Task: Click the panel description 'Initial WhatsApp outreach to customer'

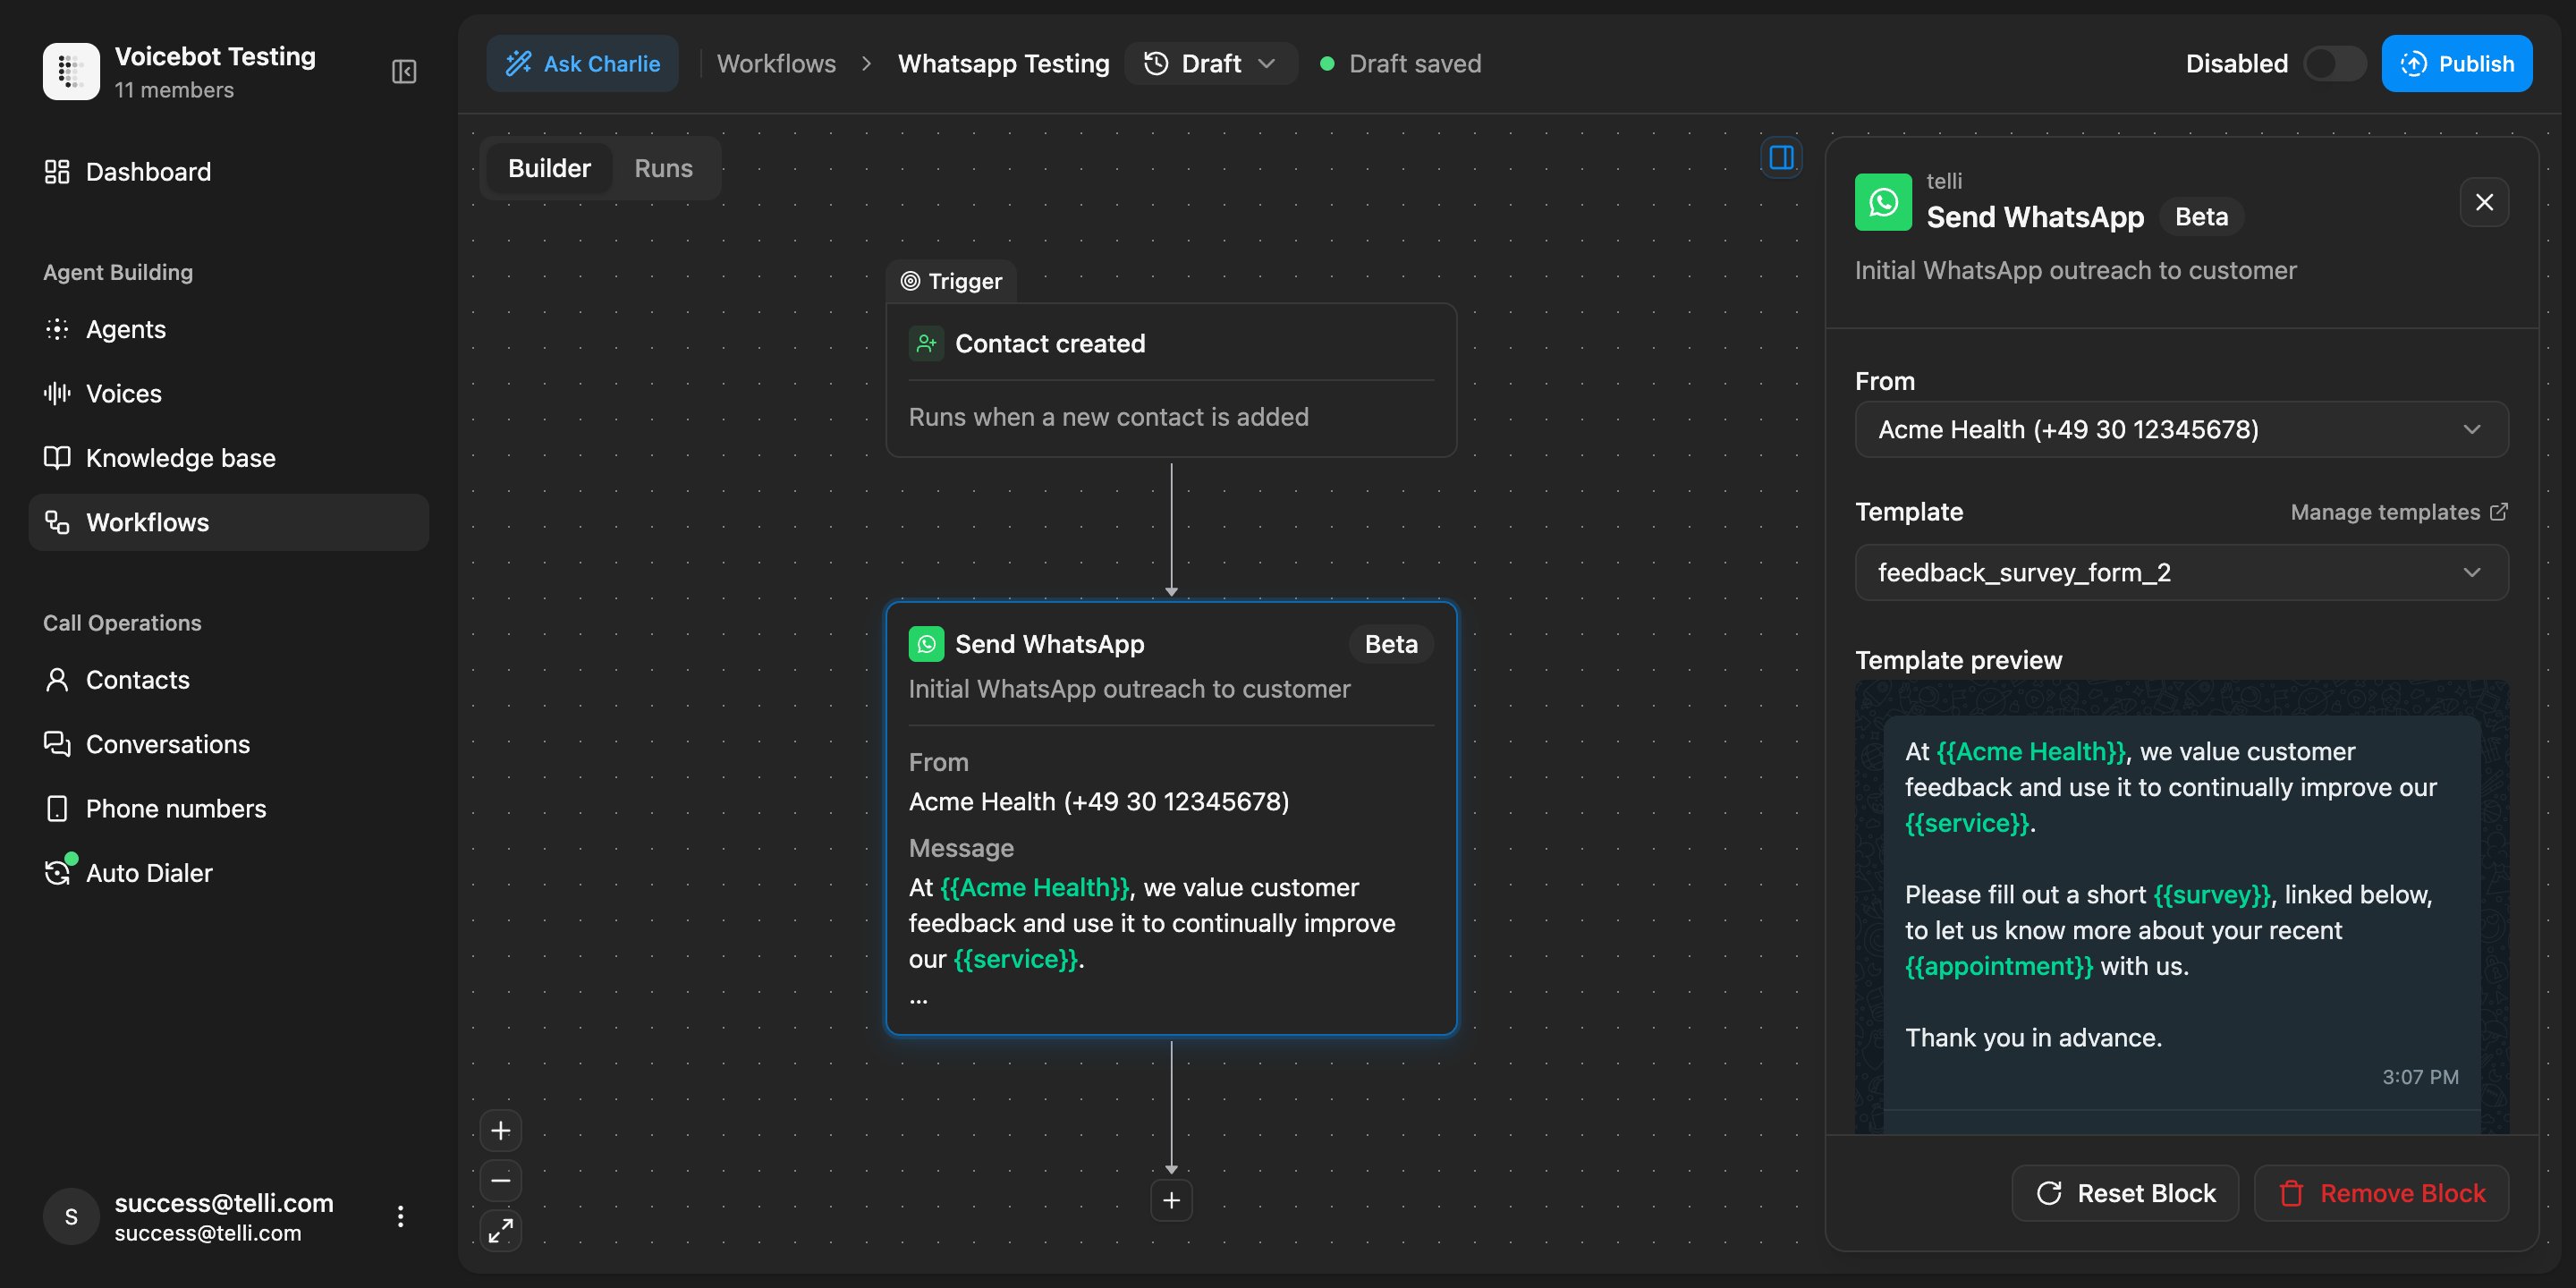Action: 2075,270
